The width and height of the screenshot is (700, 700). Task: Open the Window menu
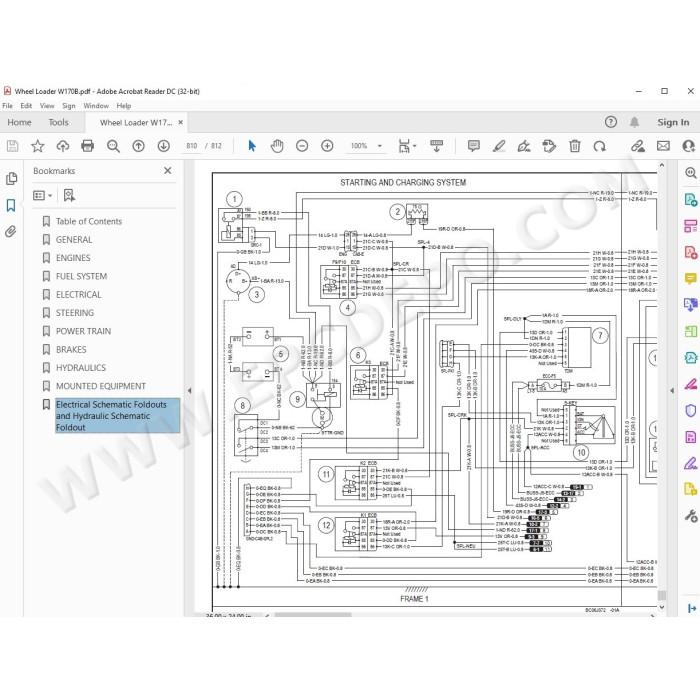(96, 106)
